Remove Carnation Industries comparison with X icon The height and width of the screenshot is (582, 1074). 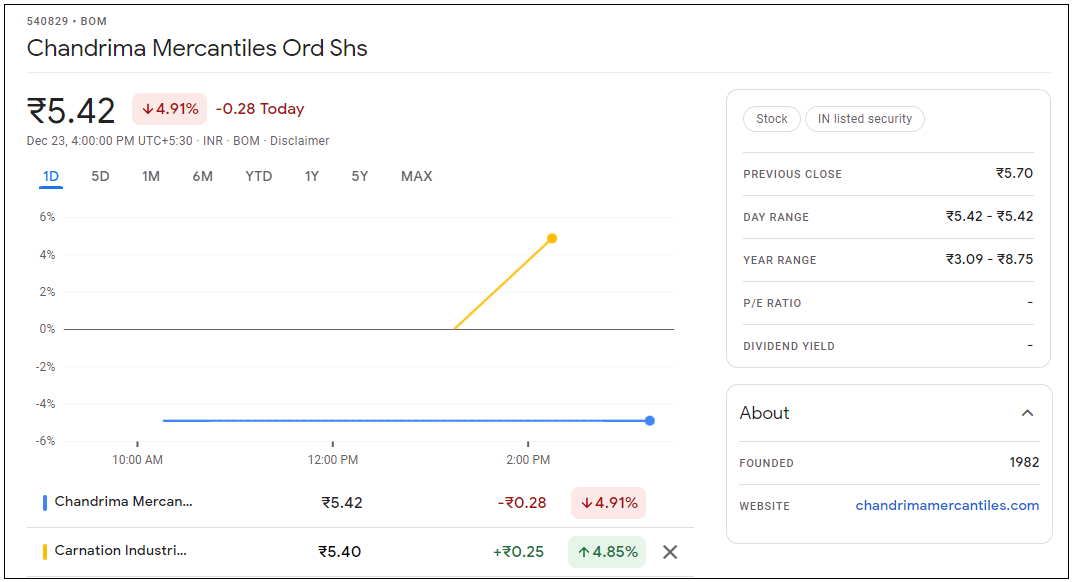670,552
